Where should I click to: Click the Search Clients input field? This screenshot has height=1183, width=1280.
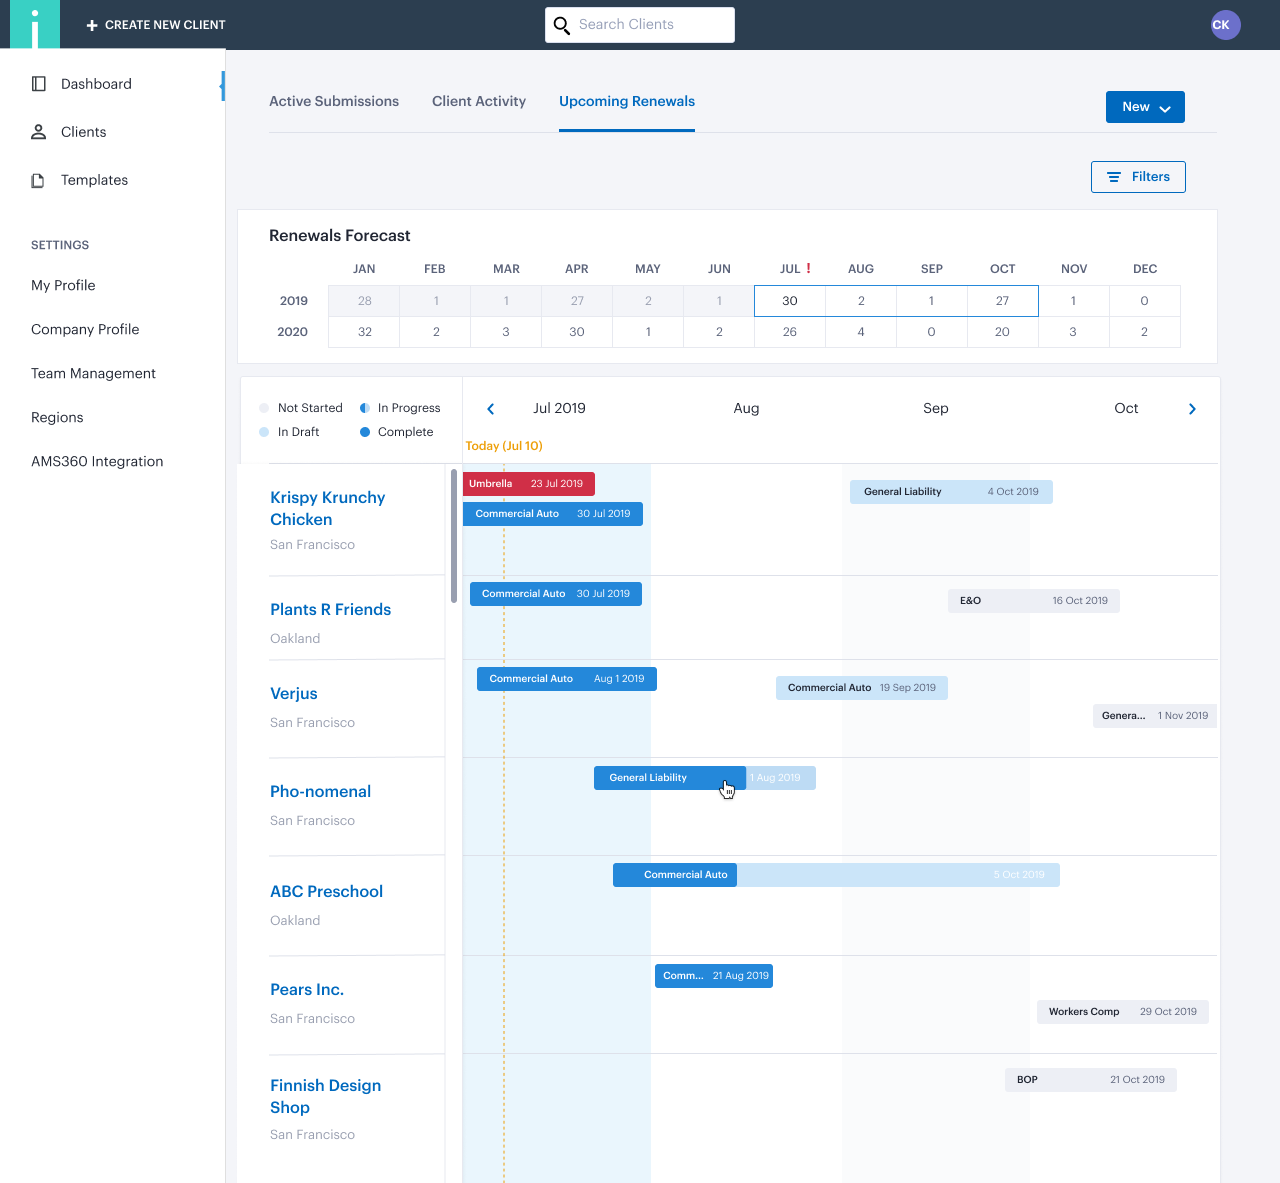click(x=650, y=25)
